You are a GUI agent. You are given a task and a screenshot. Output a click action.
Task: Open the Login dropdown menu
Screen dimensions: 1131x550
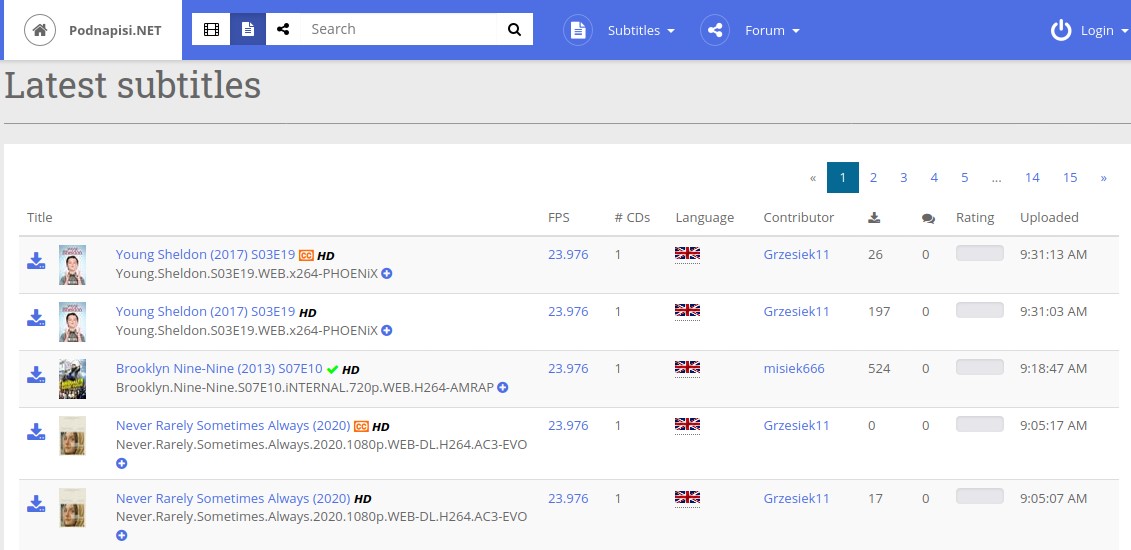(1104, 30)
